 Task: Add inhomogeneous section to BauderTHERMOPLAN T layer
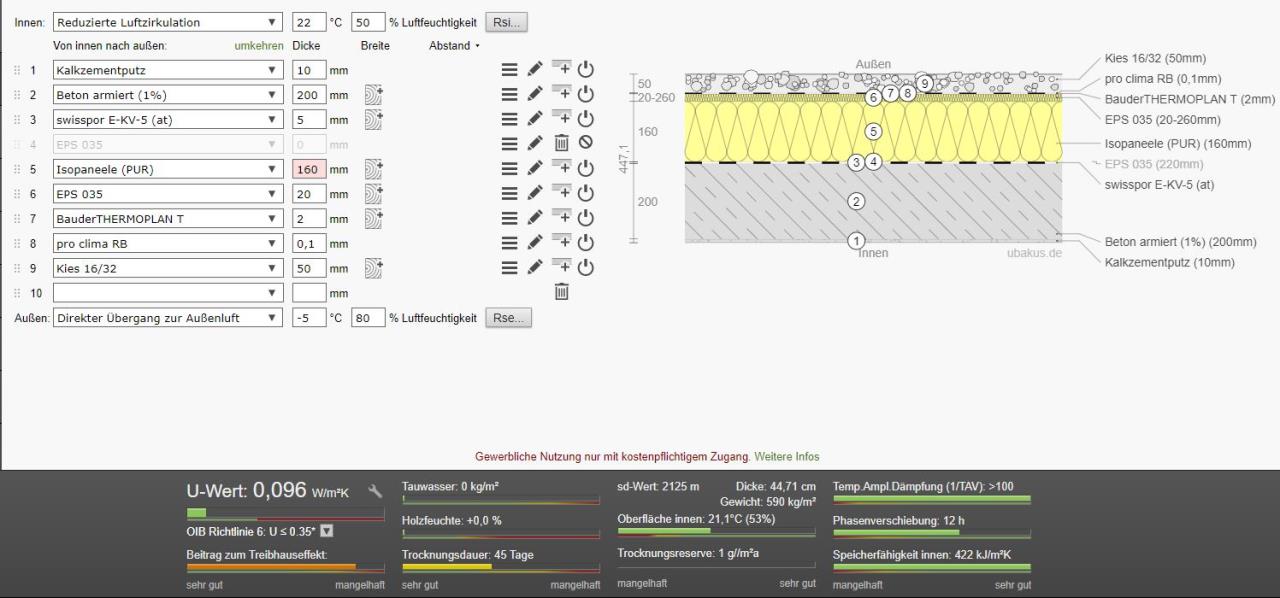[374, 218]
